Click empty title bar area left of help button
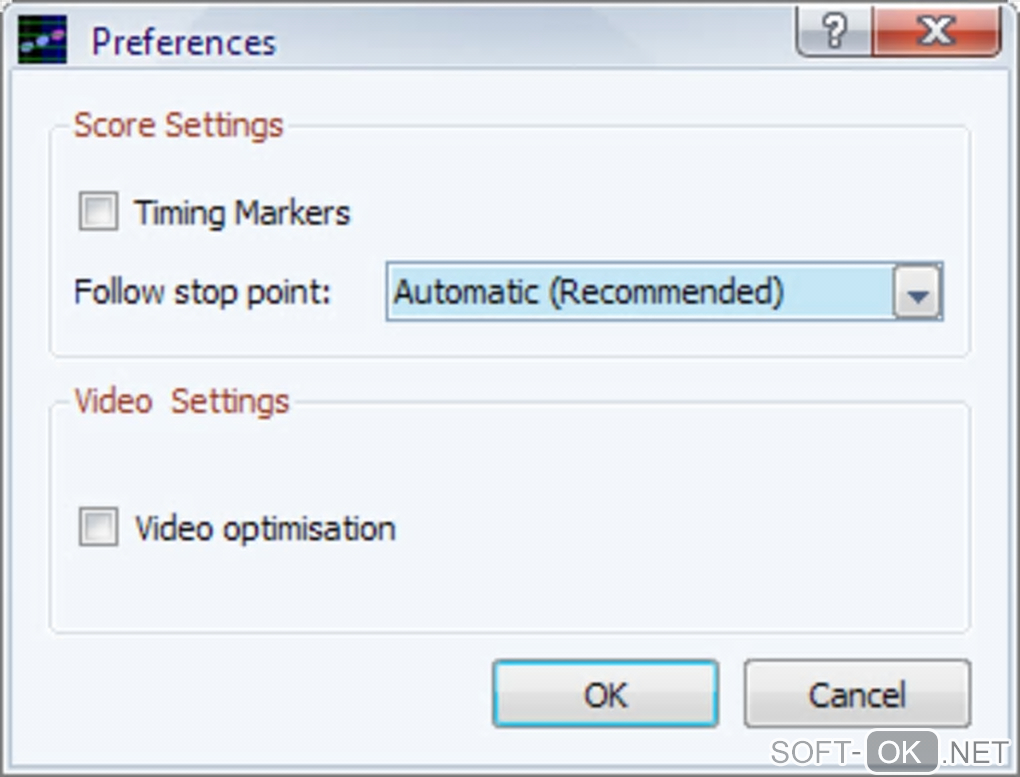This screenshot has width=1020, height=777. click(550, 40)
